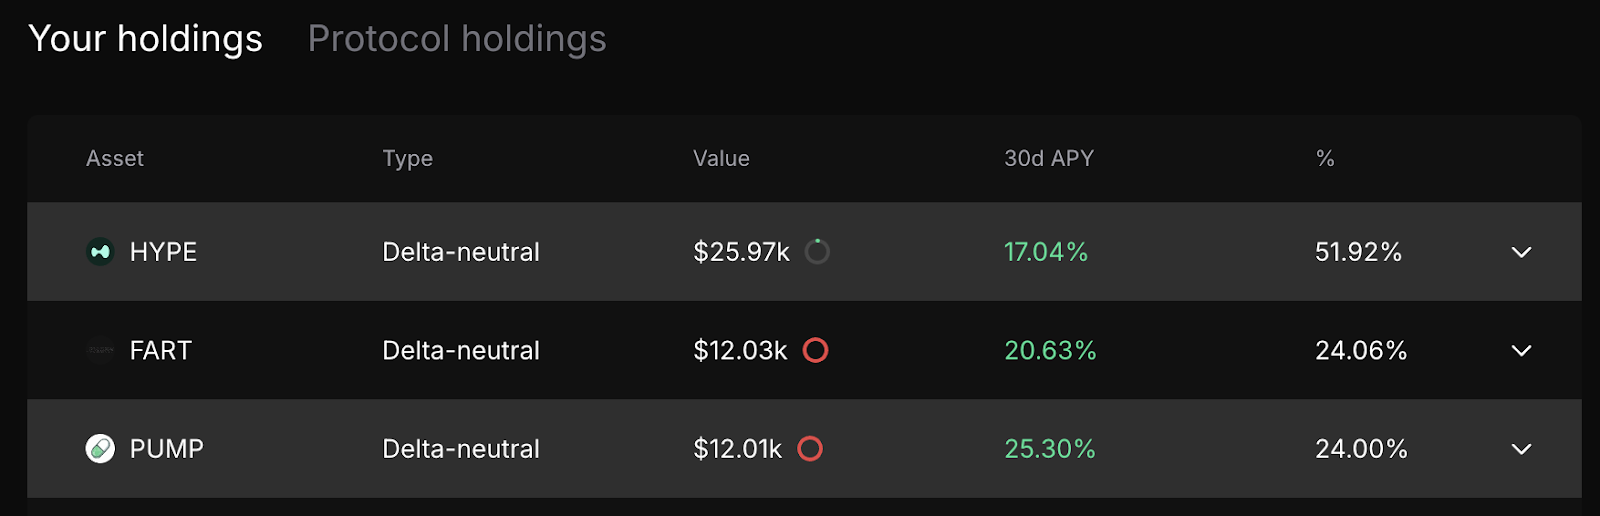Image resolution: width=1600 pixels, height=516 pixels.
Task: Expand the PUMP row chevron
Action: [1521, 449]
